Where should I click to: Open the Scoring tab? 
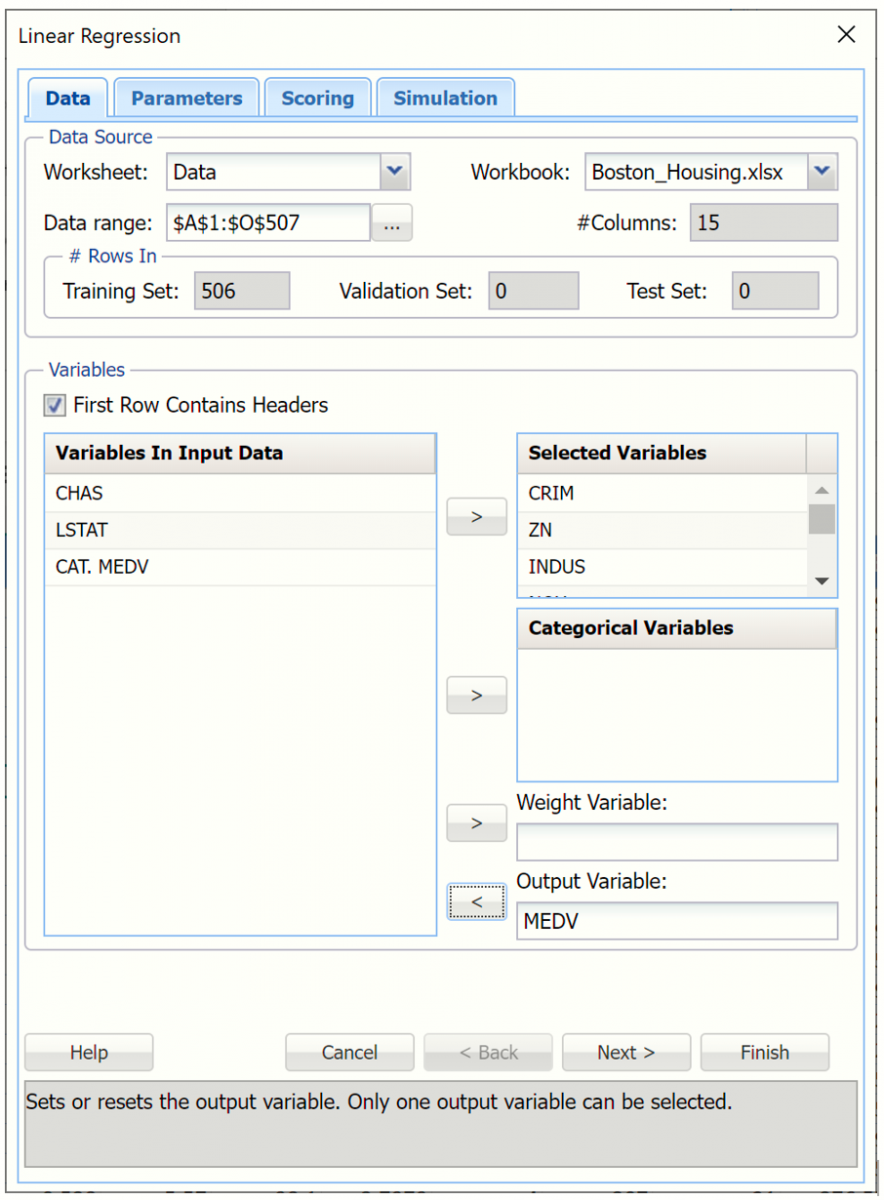pos(317,98)
